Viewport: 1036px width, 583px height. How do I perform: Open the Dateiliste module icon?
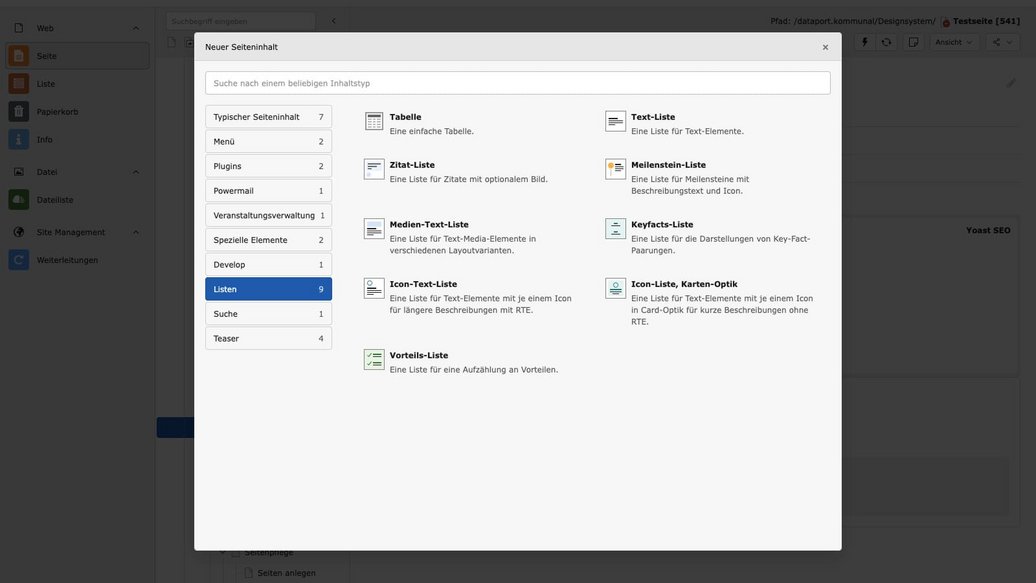point(19,200)
